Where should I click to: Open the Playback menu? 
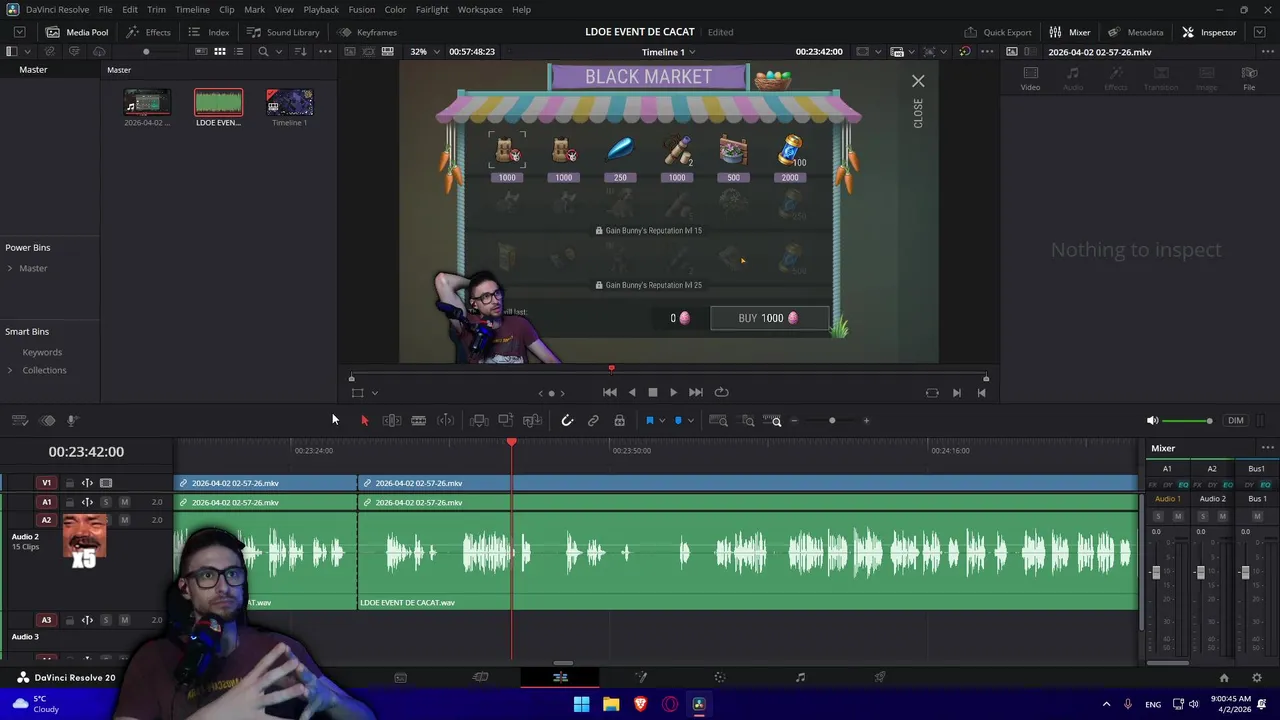pyautogui.click(x=321, y=9)
